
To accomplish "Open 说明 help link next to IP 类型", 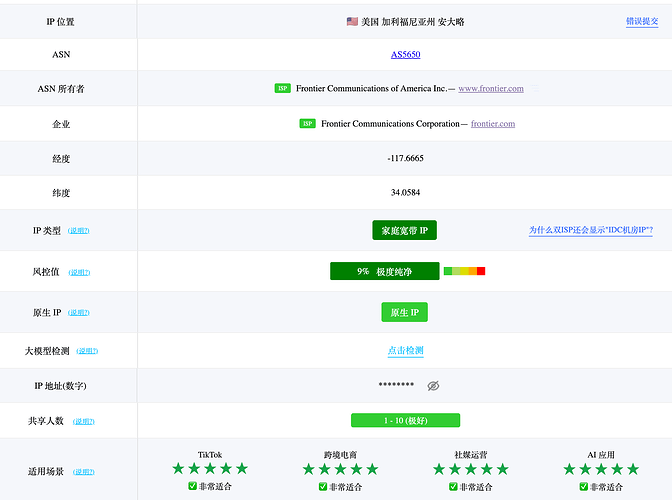I will [78, 231].
